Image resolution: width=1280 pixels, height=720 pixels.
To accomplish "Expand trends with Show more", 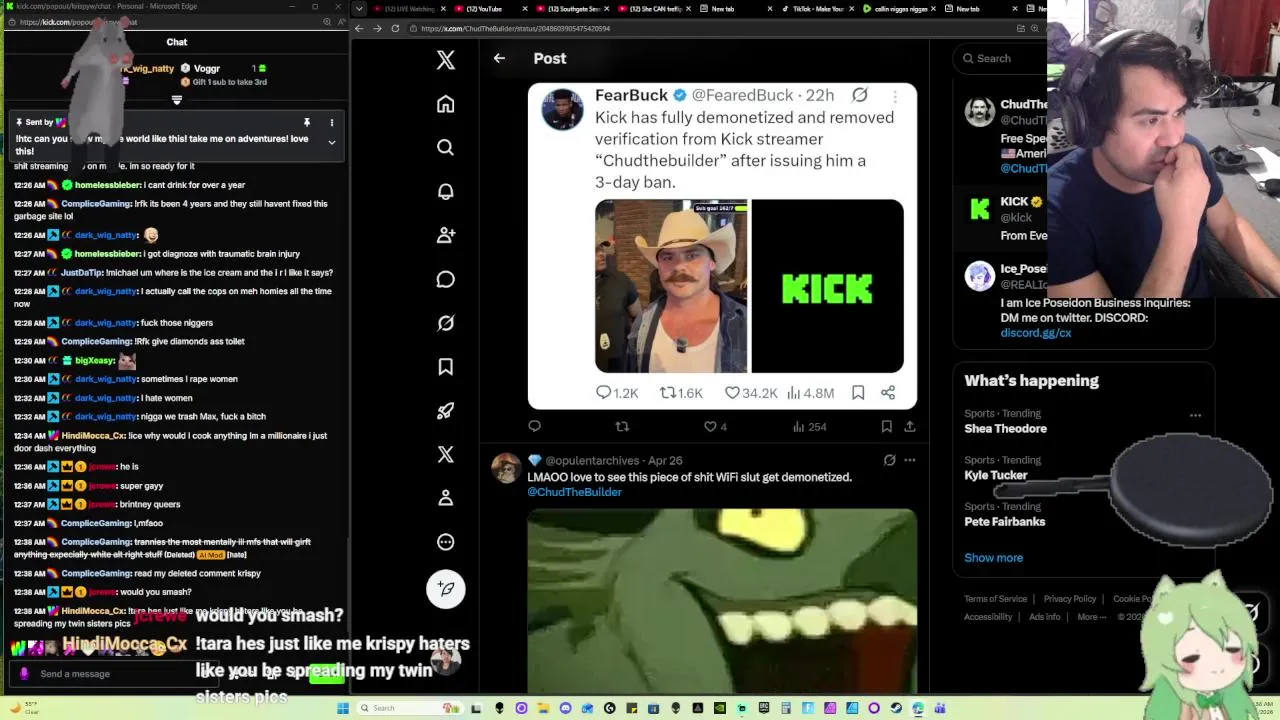I will point(993,558).
